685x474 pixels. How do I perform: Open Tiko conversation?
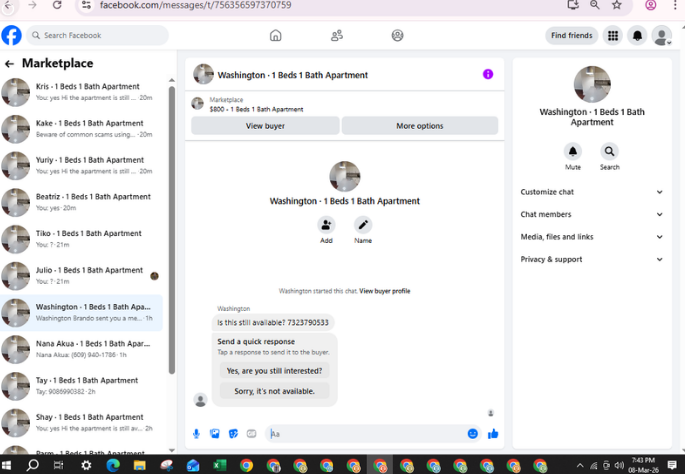(81, 239)
